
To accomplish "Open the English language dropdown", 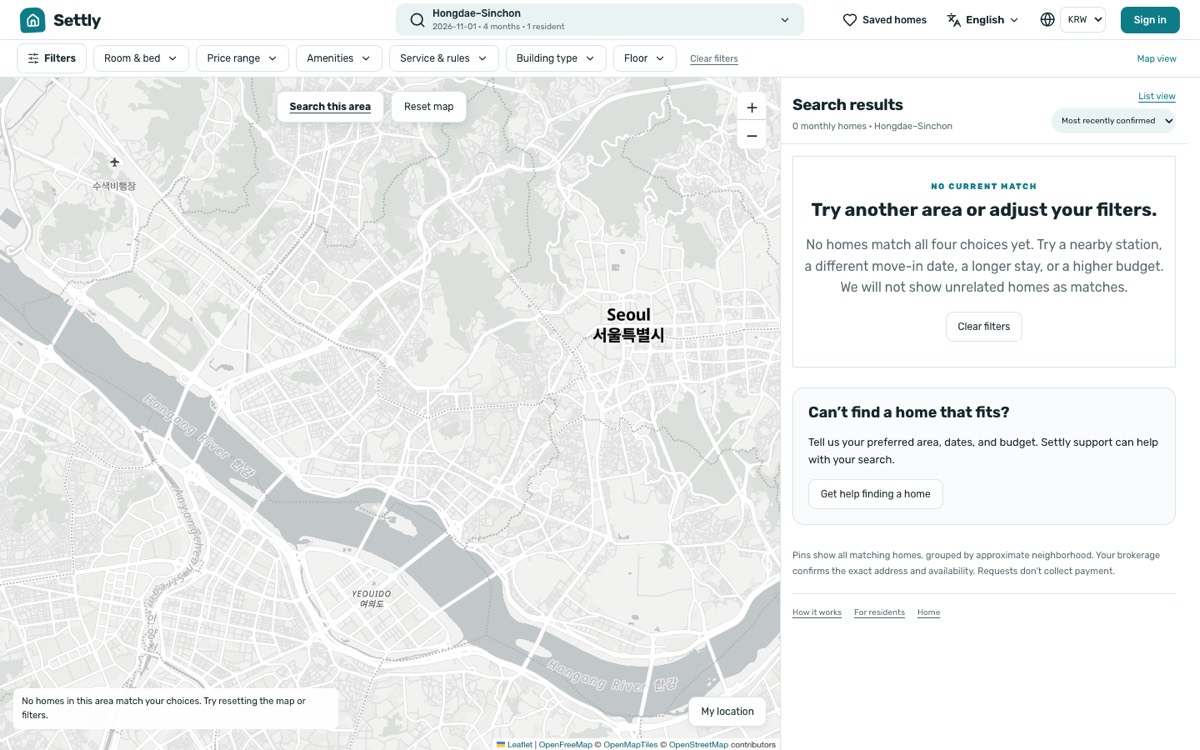I will pyautogui.click(x=983, y=20).
